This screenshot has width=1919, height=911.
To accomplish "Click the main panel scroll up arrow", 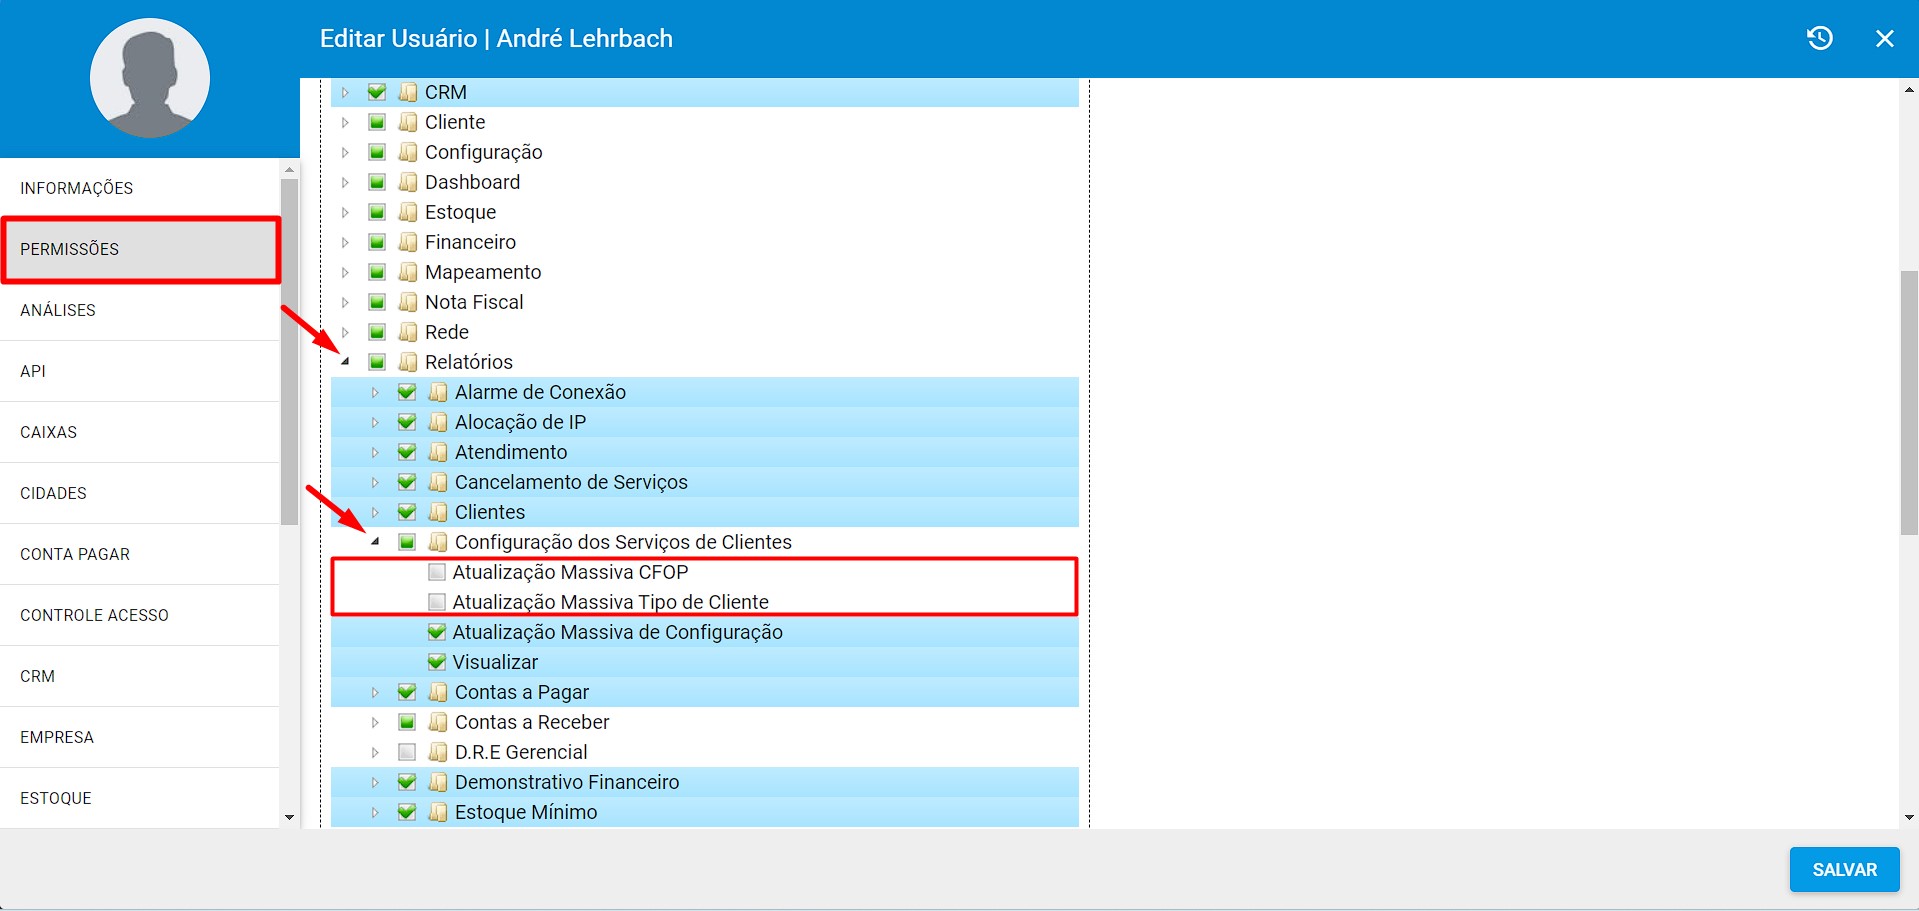I will pos(1909,90).
